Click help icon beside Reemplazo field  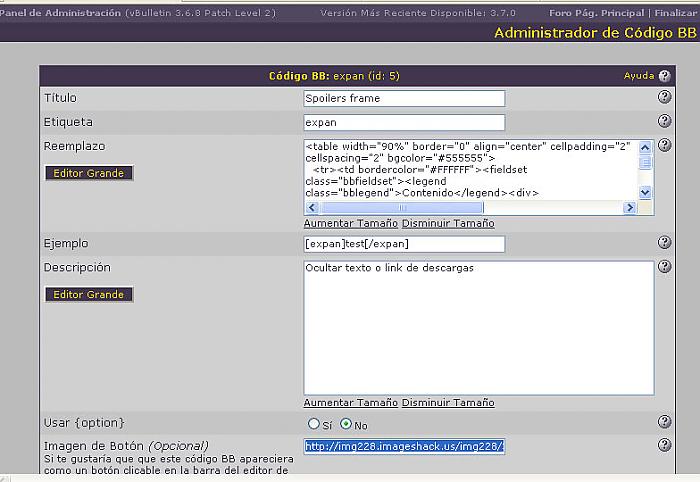(x=664, y=146)
